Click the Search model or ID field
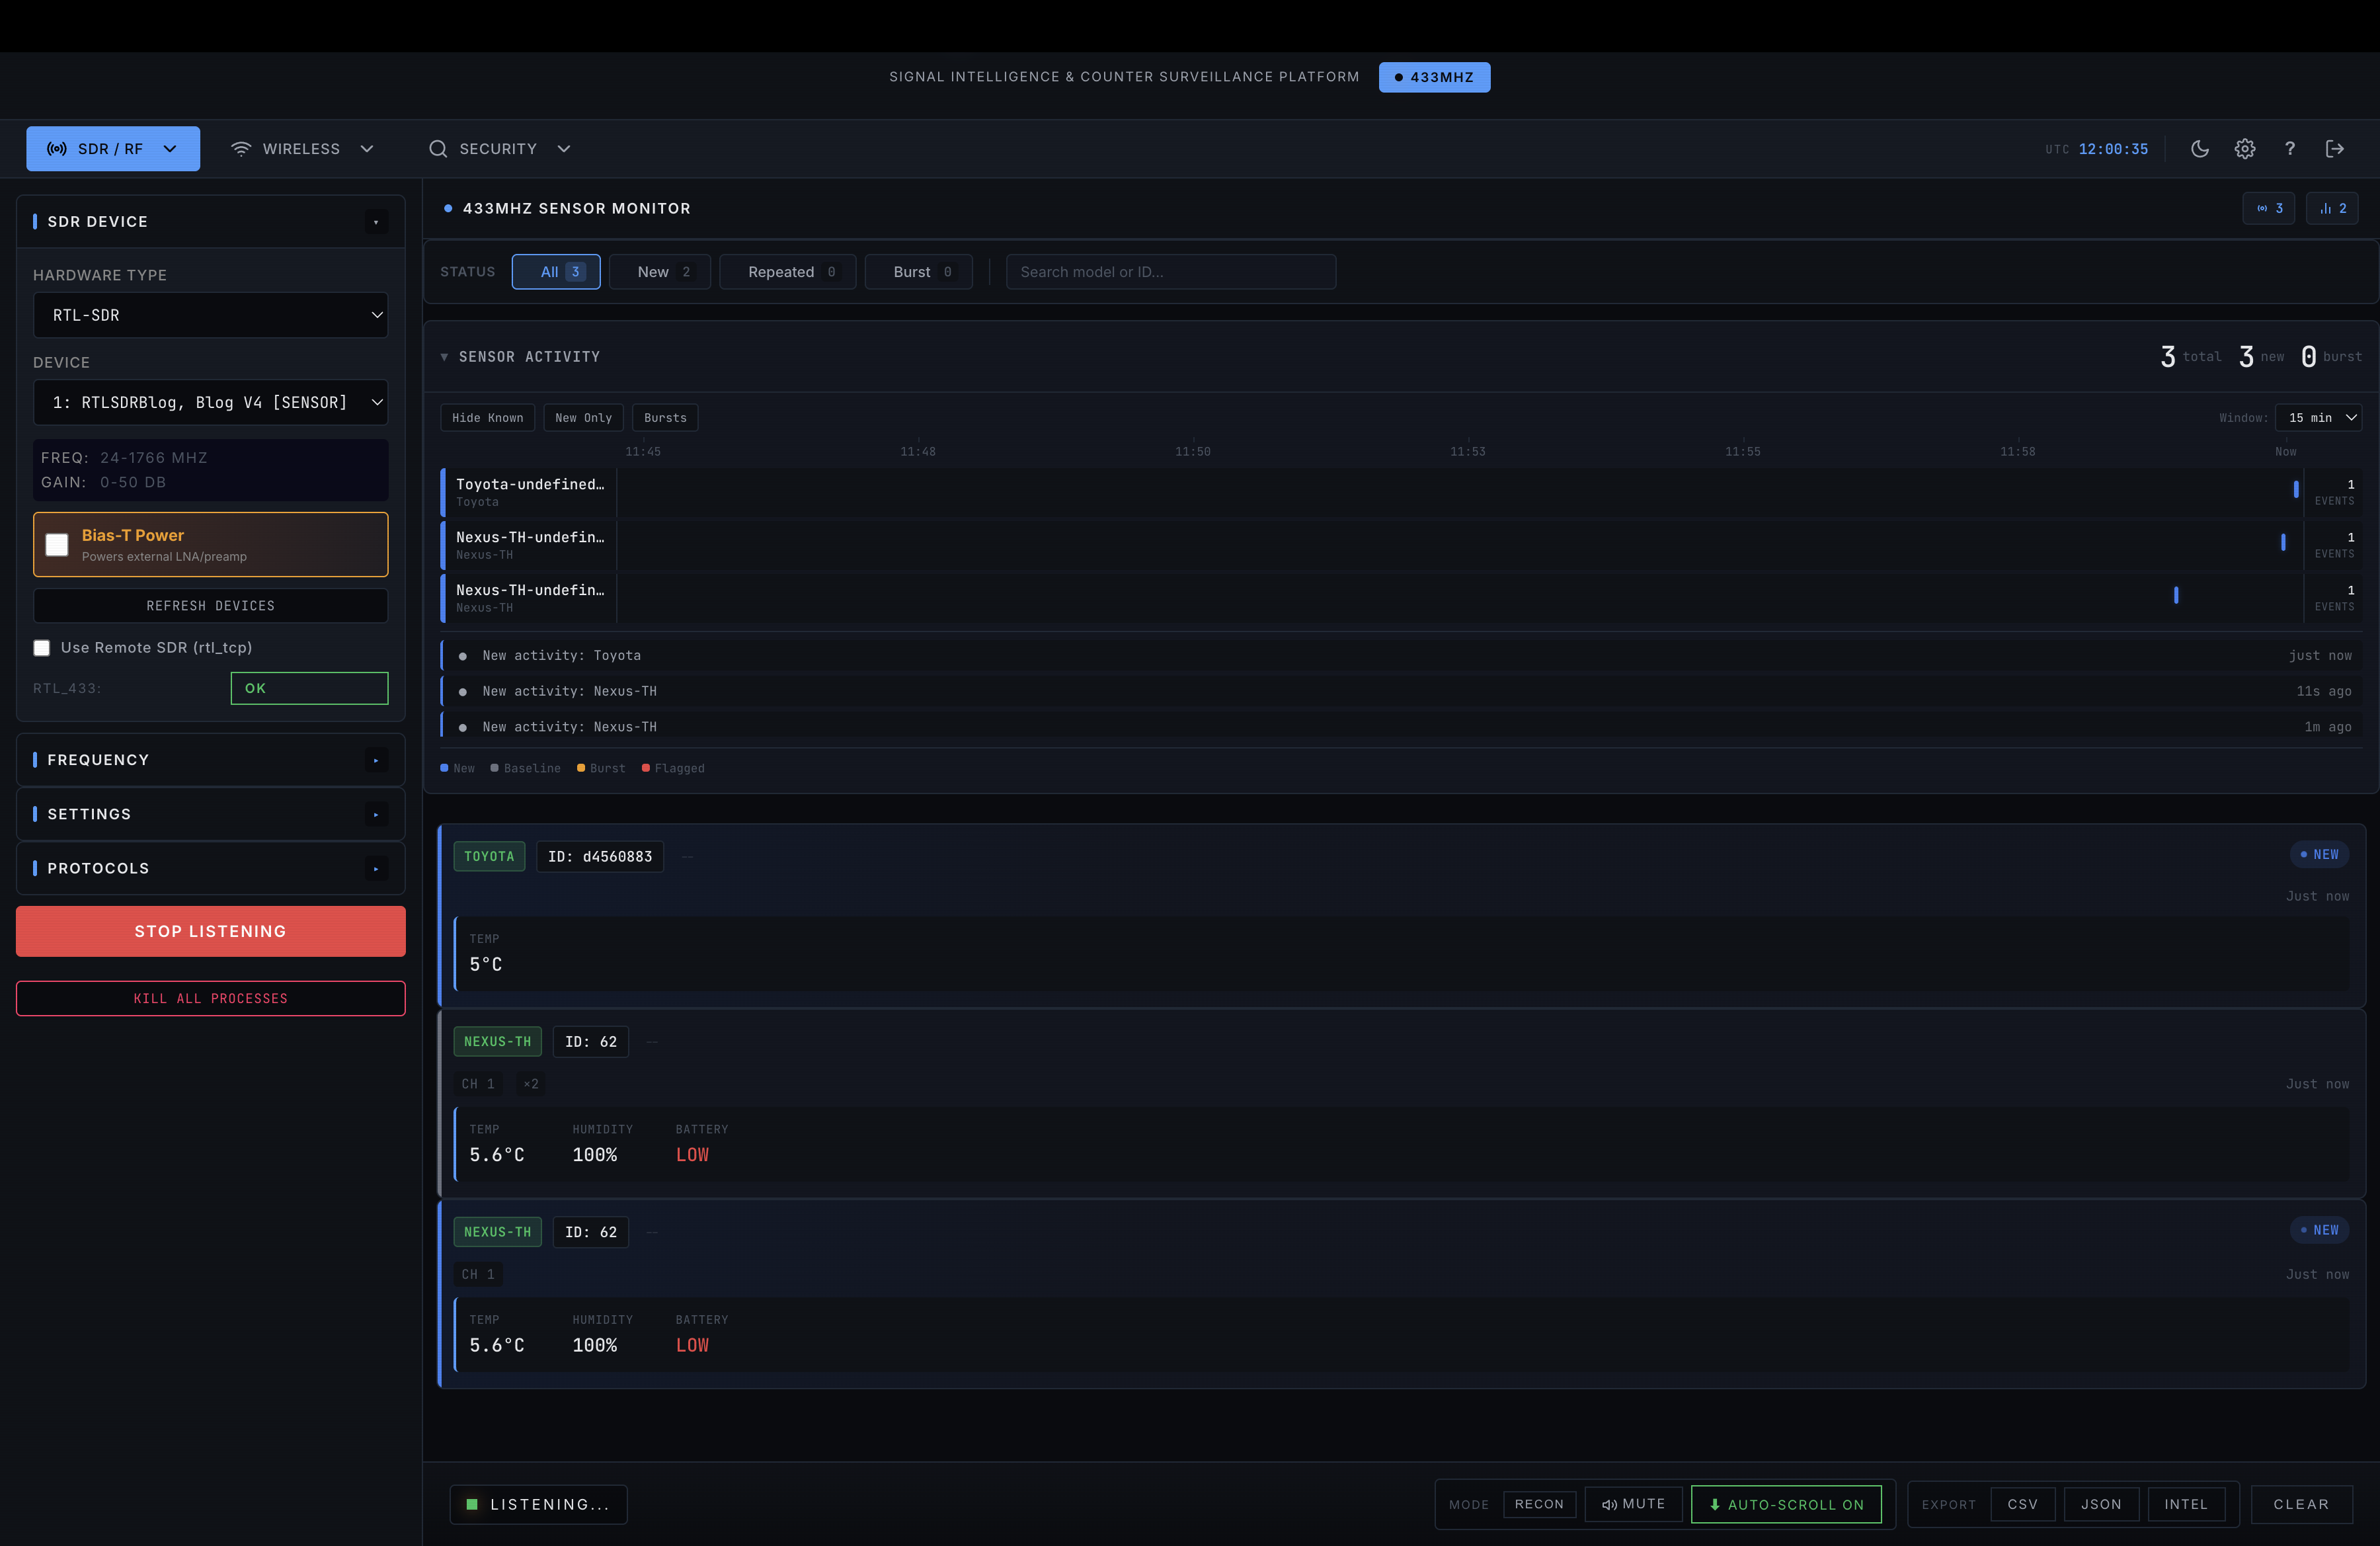The width and height of the screenshot is (2380, 1546). click(1170, 272)
